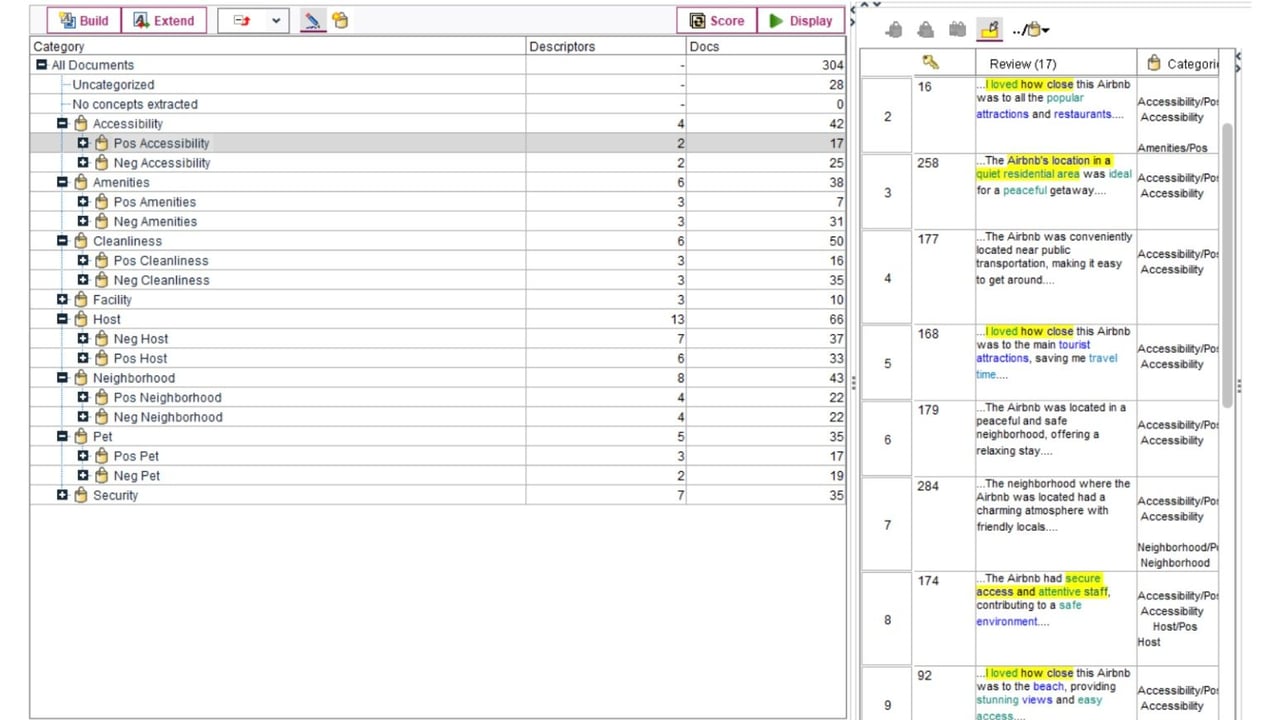
Task: Select the Pos Accessibility category label
Action: point(162,143)
